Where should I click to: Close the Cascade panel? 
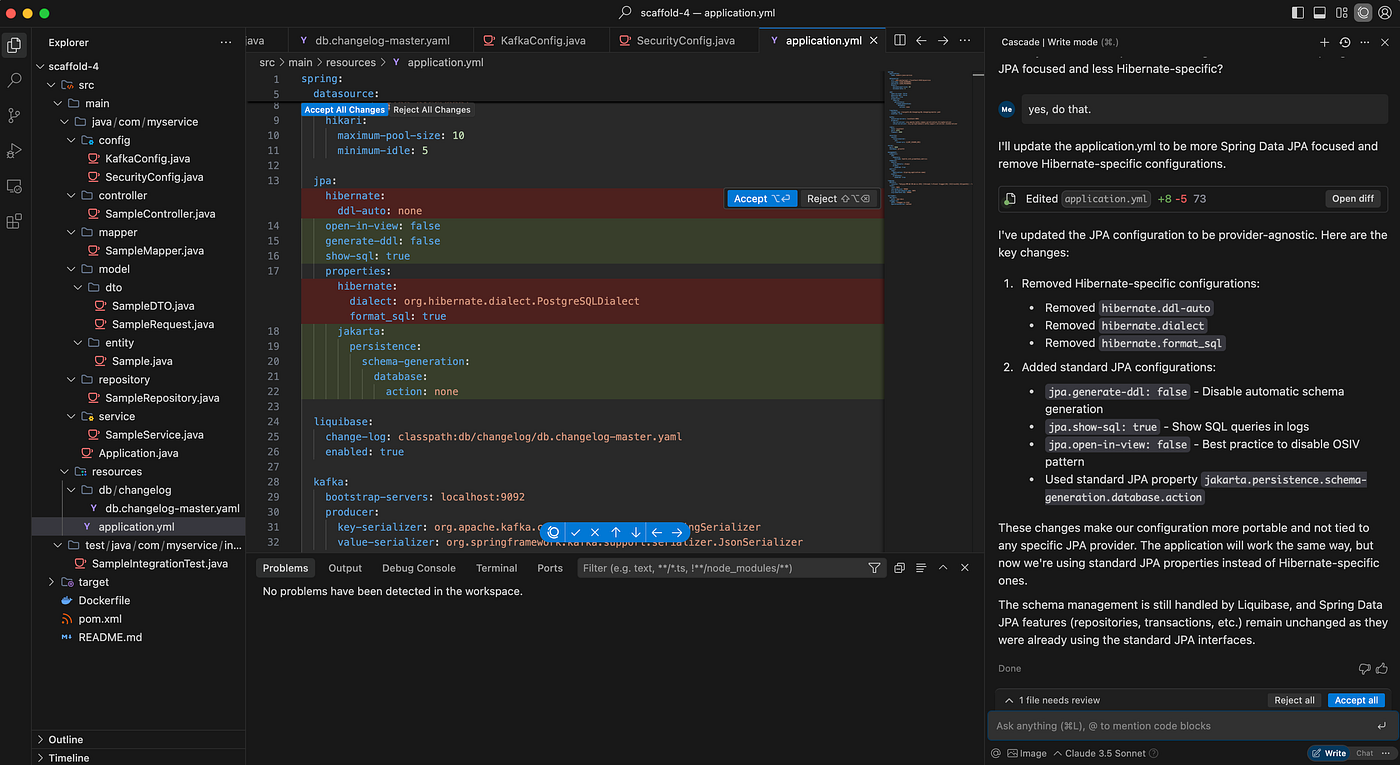click(1384, 42)
